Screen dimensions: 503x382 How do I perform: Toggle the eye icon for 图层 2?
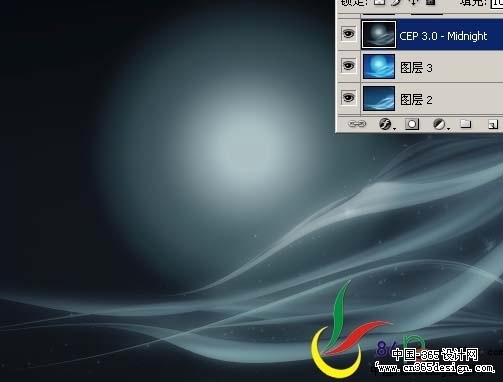(x=348, y=98)
